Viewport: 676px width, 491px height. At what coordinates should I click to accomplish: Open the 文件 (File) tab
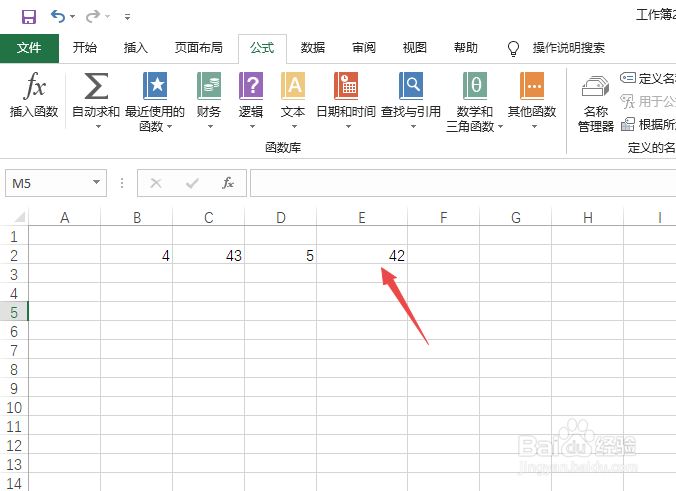click(x=29, y=48)
